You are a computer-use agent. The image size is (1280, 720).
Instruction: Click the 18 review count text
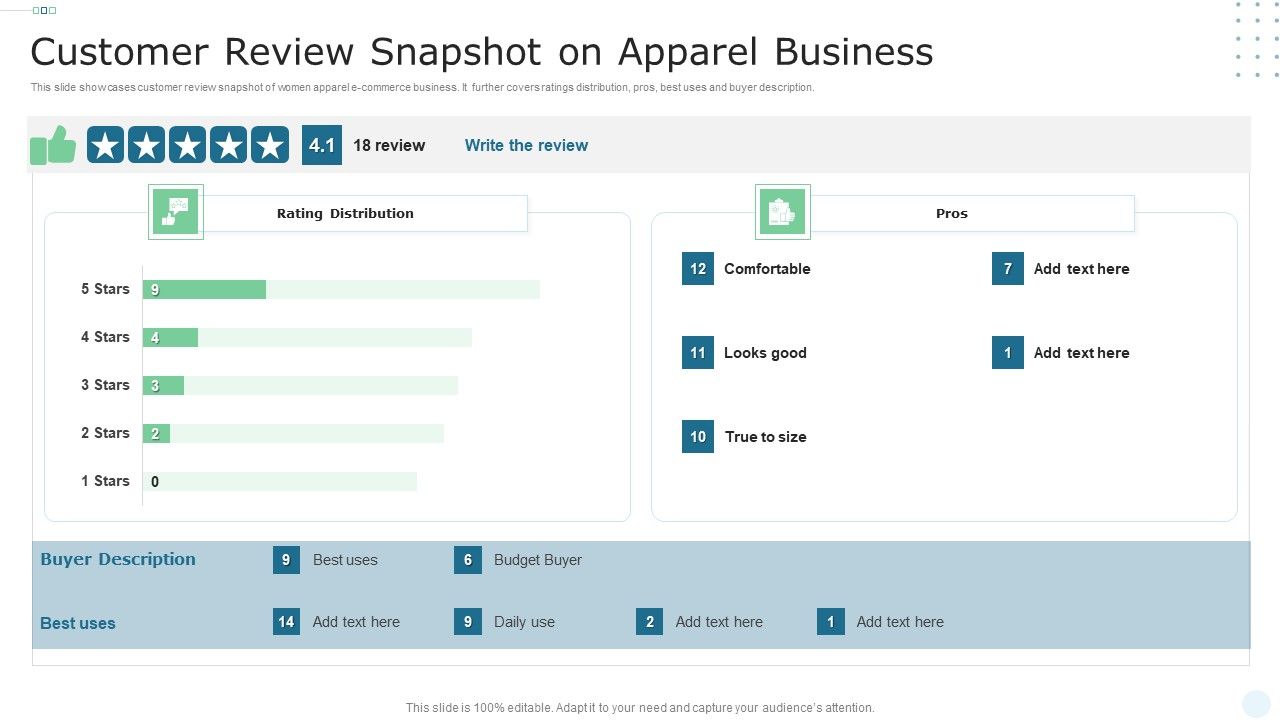389,145
